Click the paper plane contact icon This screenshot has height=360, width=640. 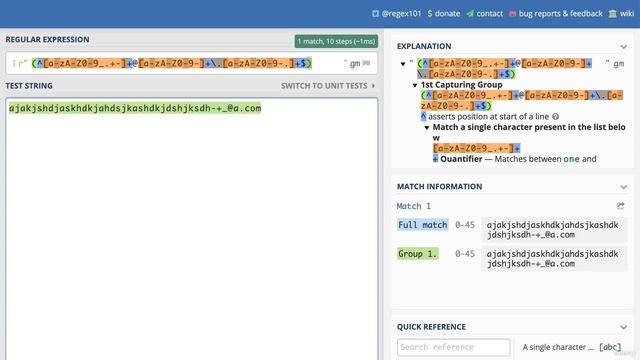(x=470, y=13)
